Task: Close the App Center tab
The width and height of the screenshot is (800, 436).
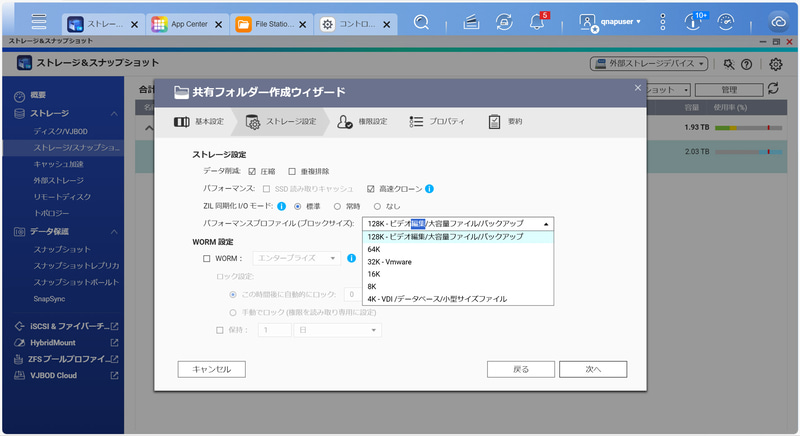Action: 218,24
